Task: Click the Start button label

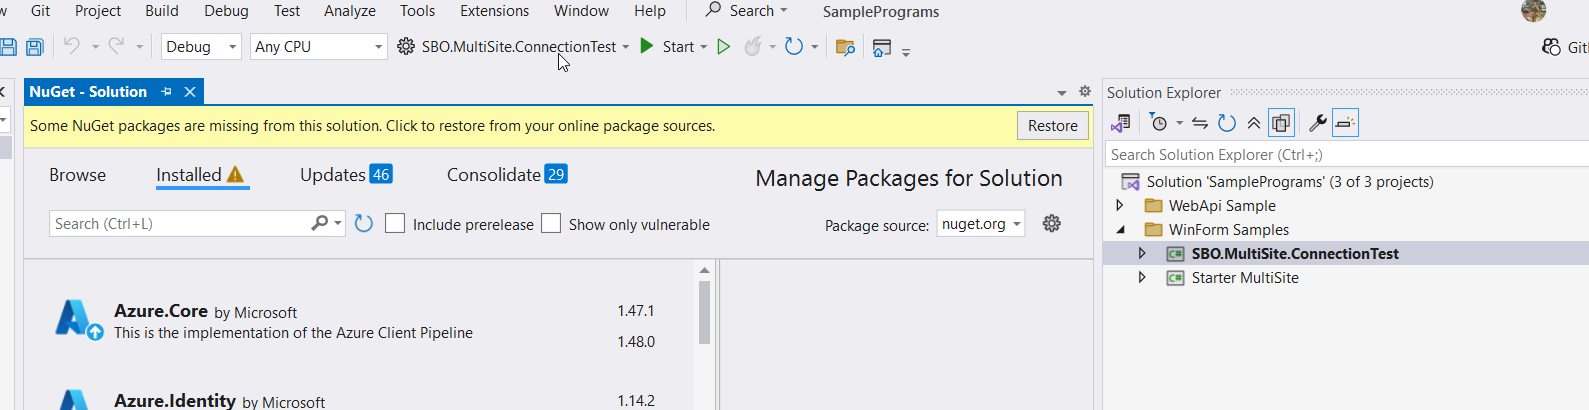Action: tap(678, 47)
